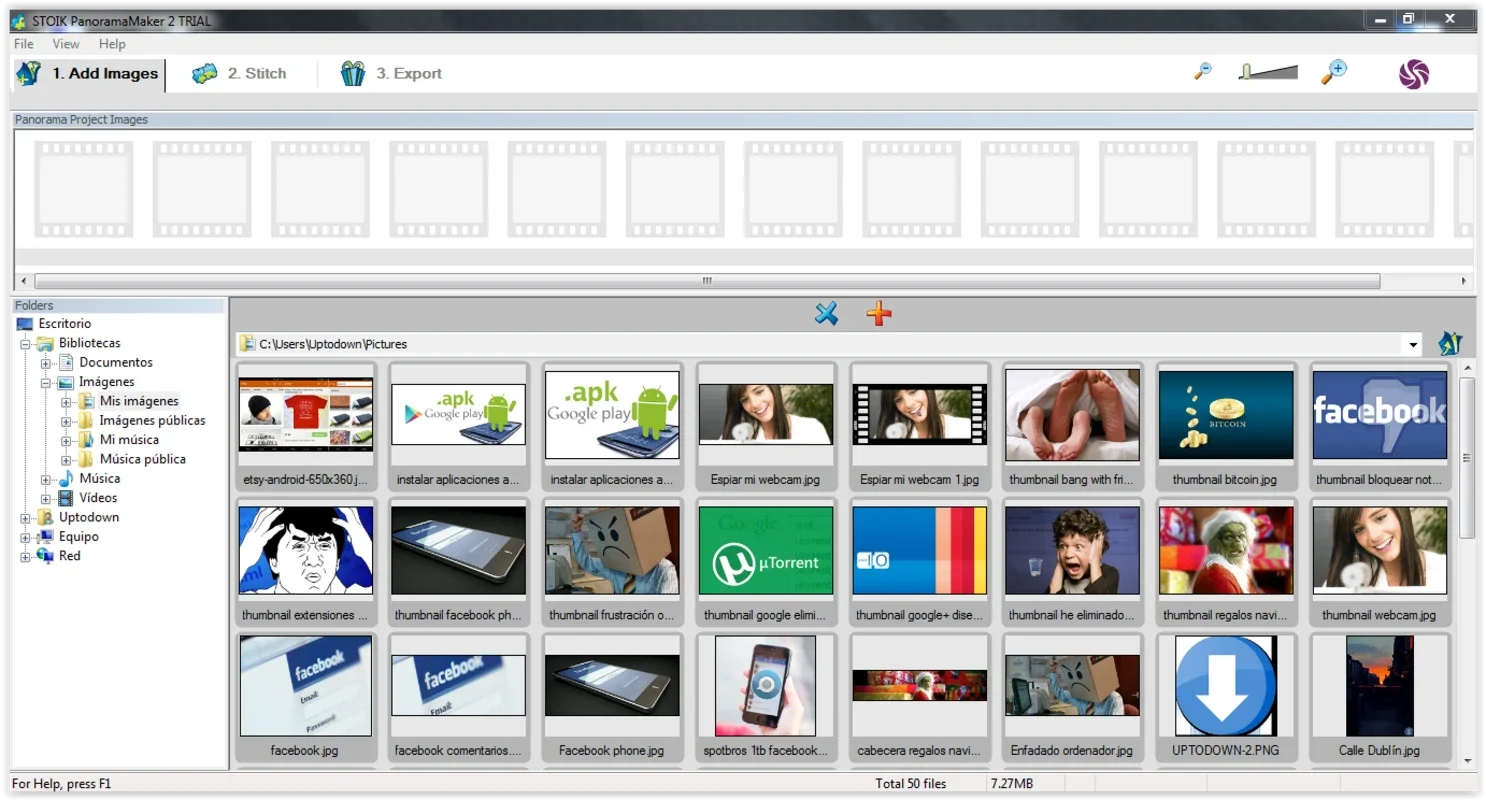Select etsy-android-650x360 thumbnail
The image size is (1486, 800).
(306, 426)
